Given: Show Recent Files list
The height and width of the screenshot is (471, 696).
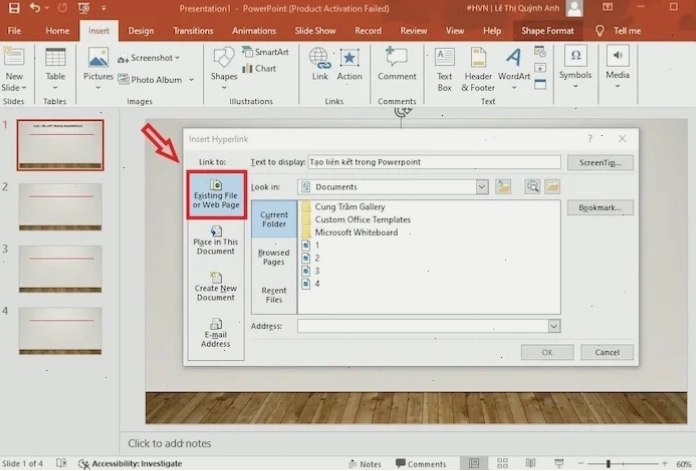Looking at the screenshot, I should (274, 294).
